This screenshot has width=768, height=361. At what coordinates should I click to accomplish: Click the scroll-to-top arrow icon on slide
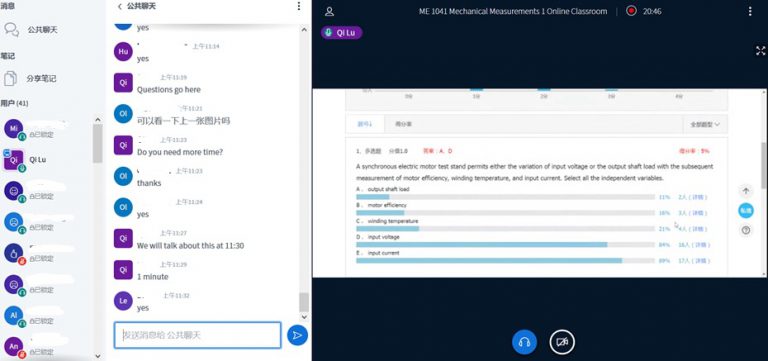pyautogui.click(x=745, y=191)
